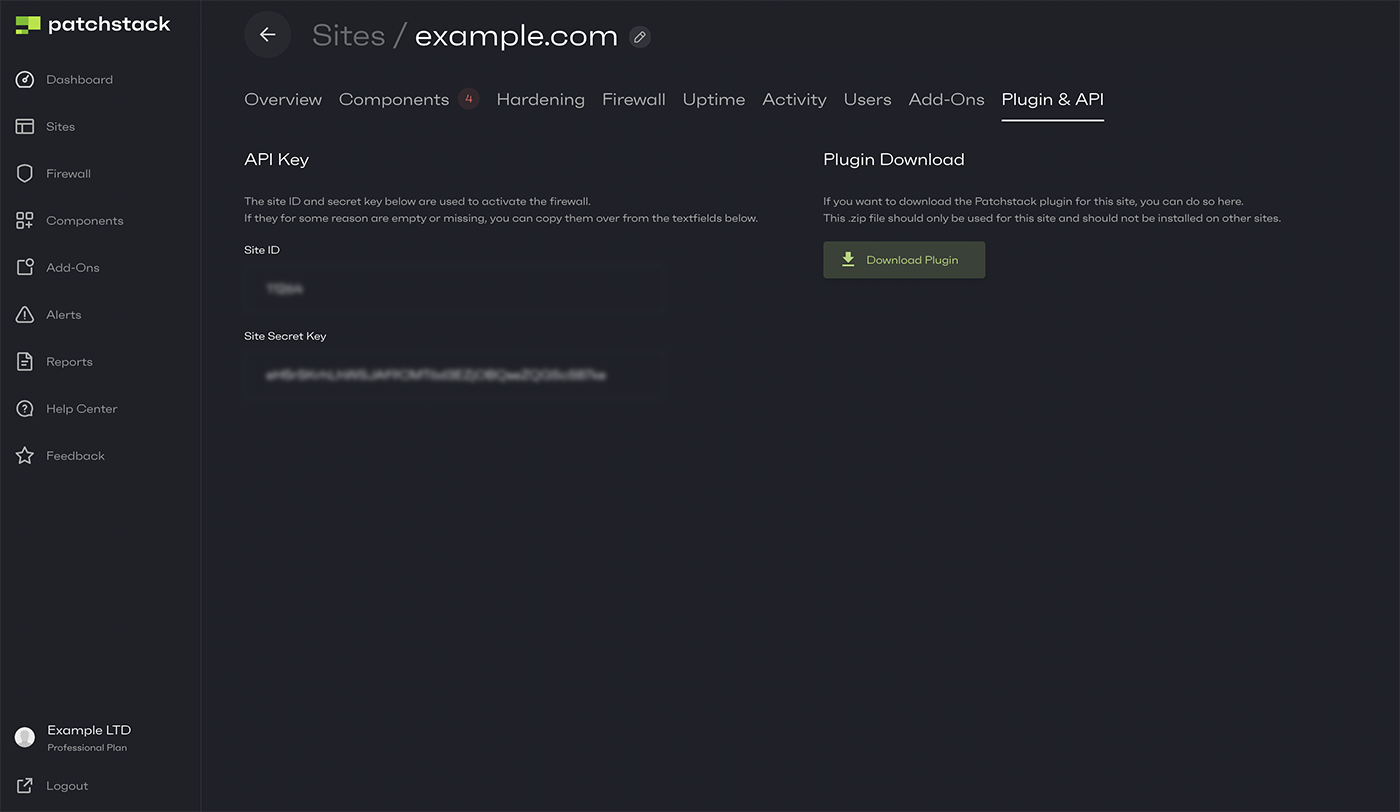Switch to the Users tab

pos(867,99)
